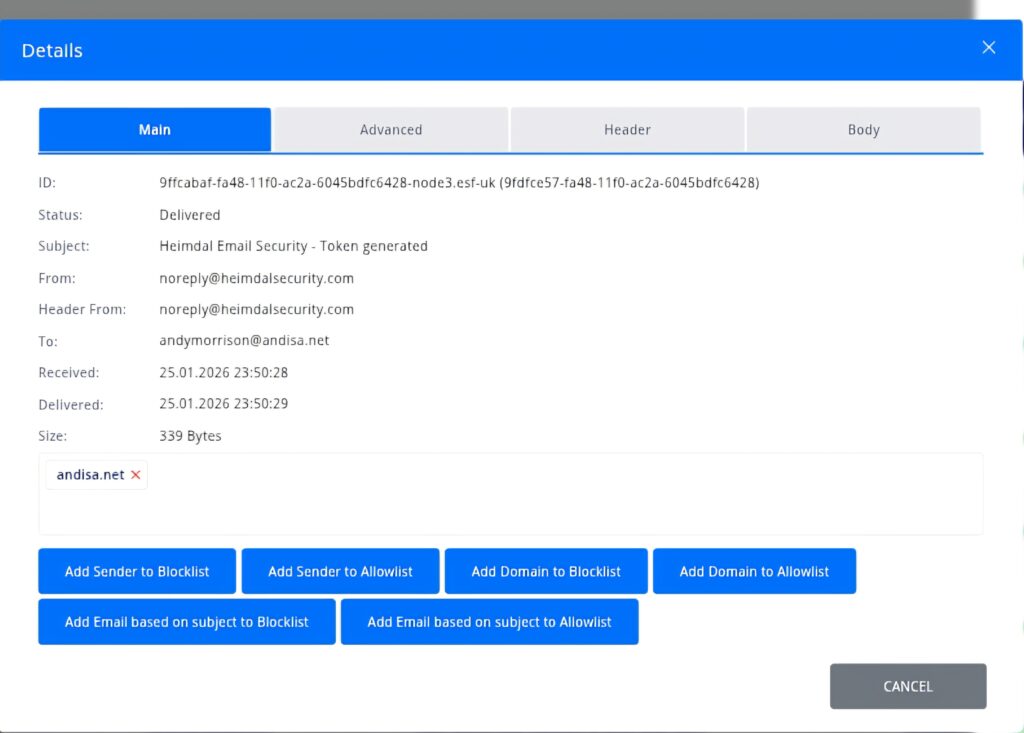Add Domain to Blocklist
Viewport: 1024px width, 733px height.
click(545, 571)
